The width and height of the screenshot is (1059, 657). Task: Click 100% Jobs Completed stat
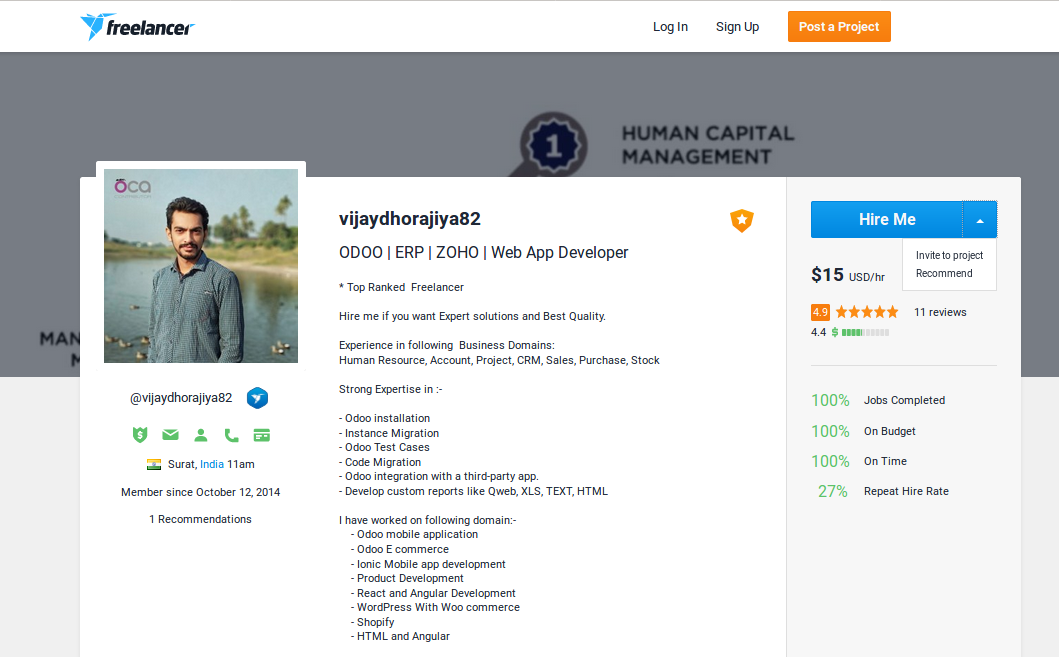(x=878, y=400)
